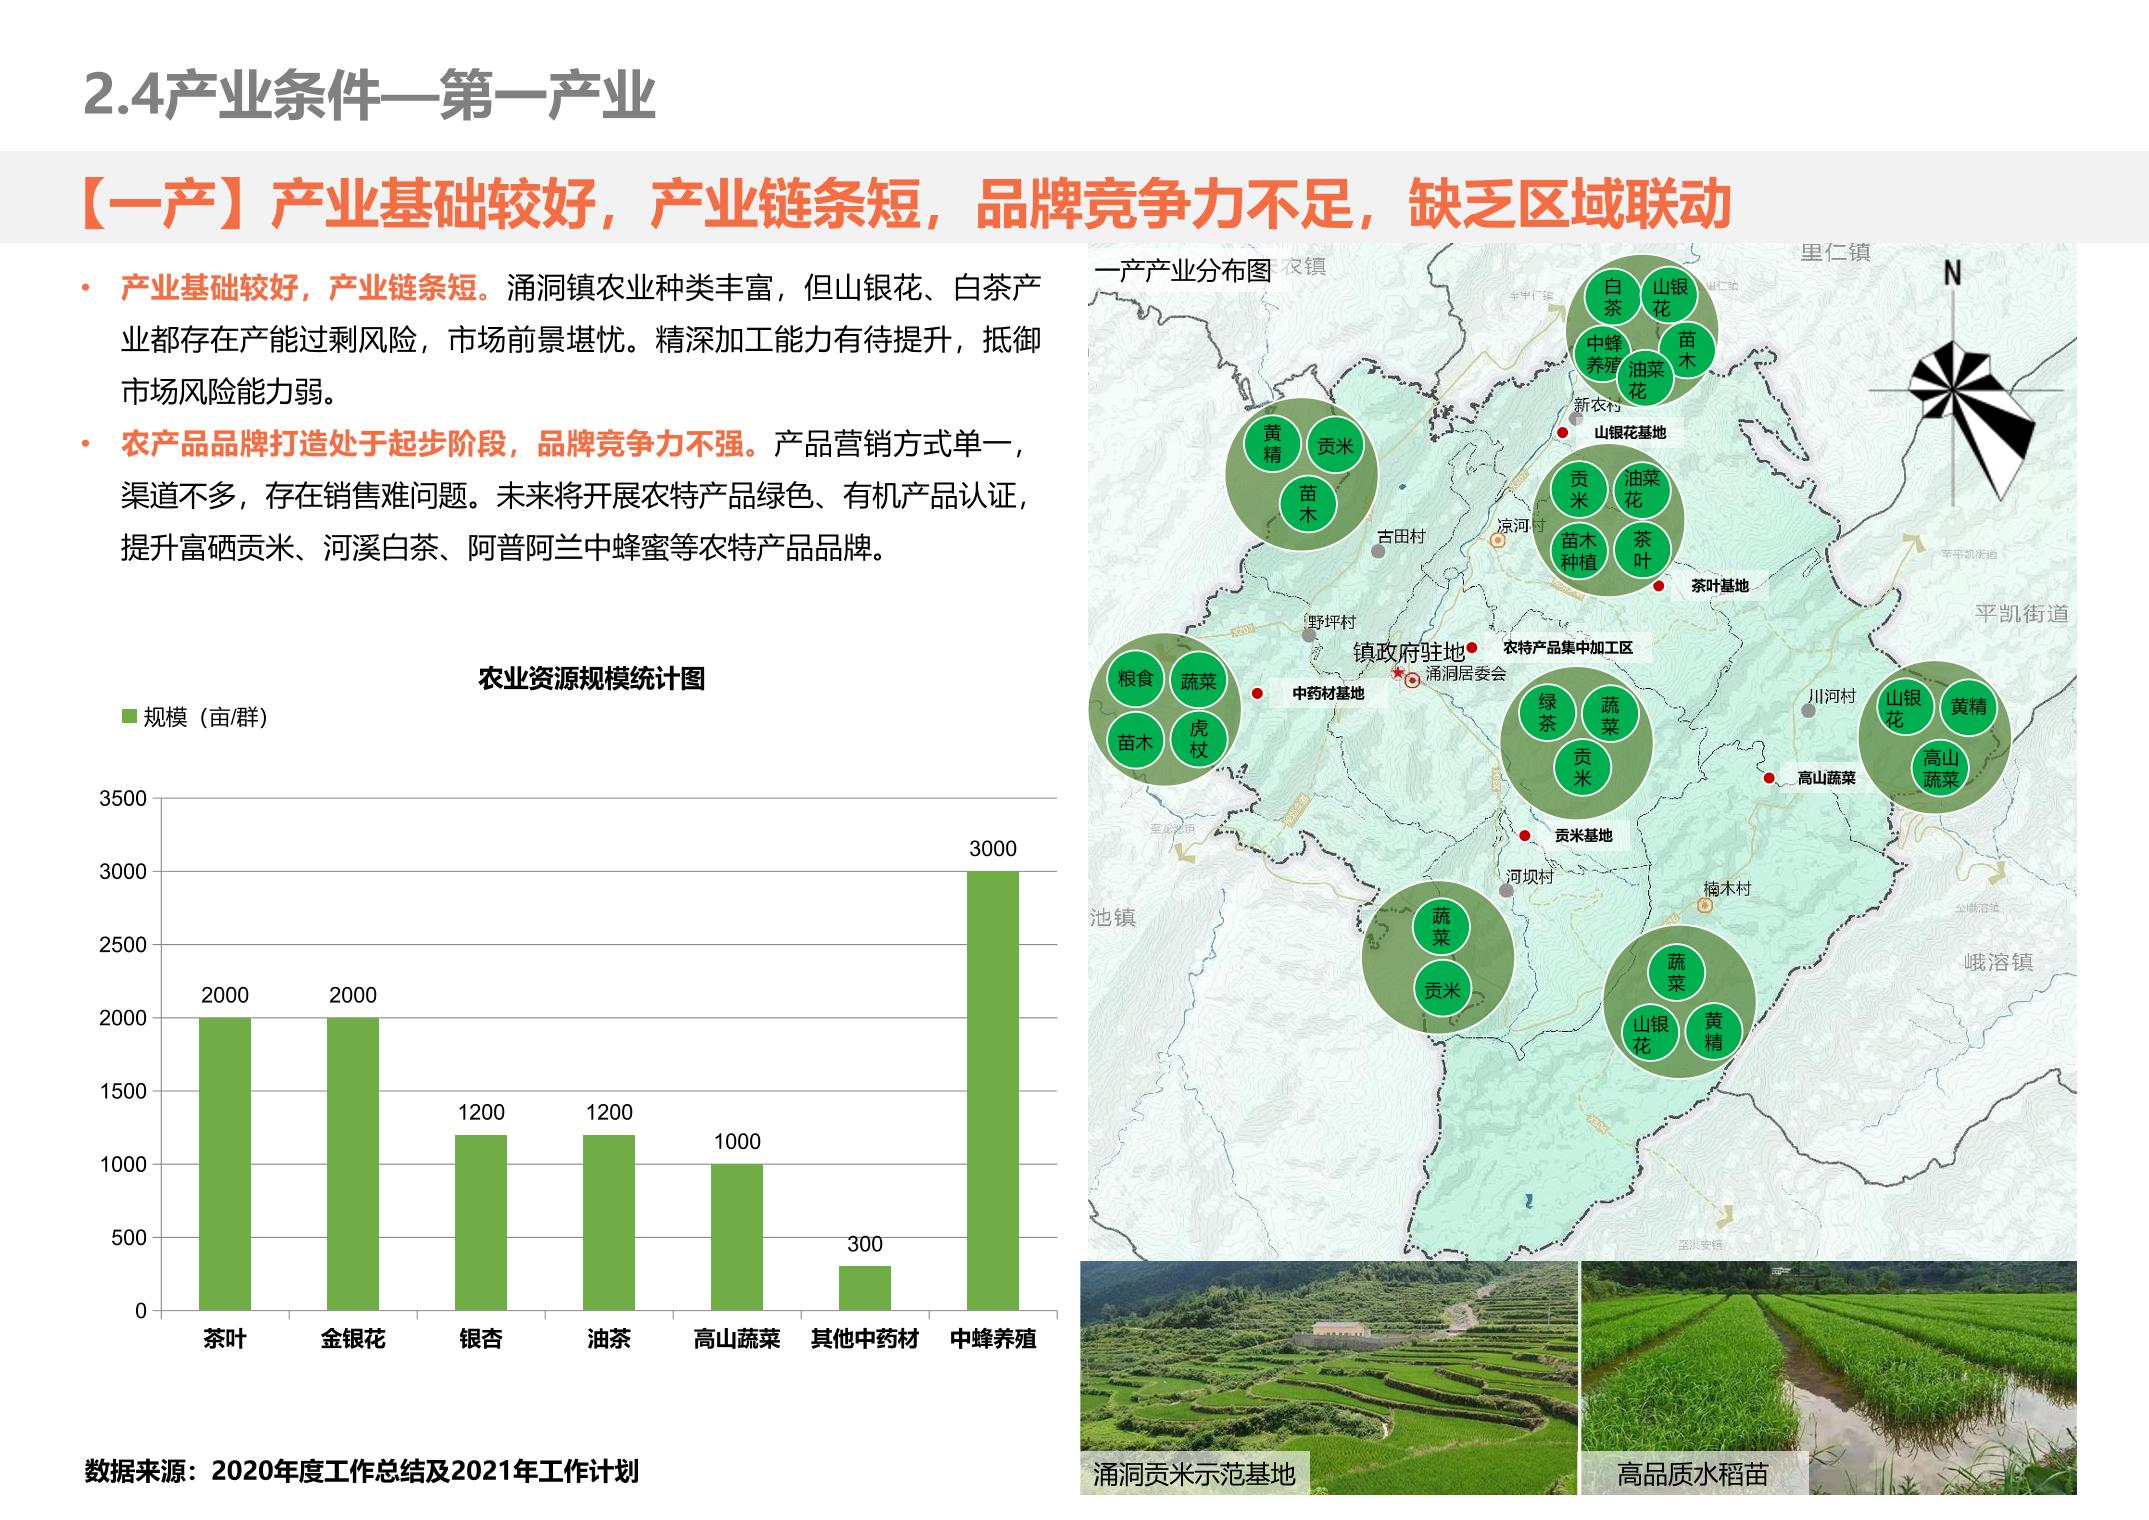2149x1520 pixels.
Task: Click the gray marker for 新农村
Action: point(1575,419)
